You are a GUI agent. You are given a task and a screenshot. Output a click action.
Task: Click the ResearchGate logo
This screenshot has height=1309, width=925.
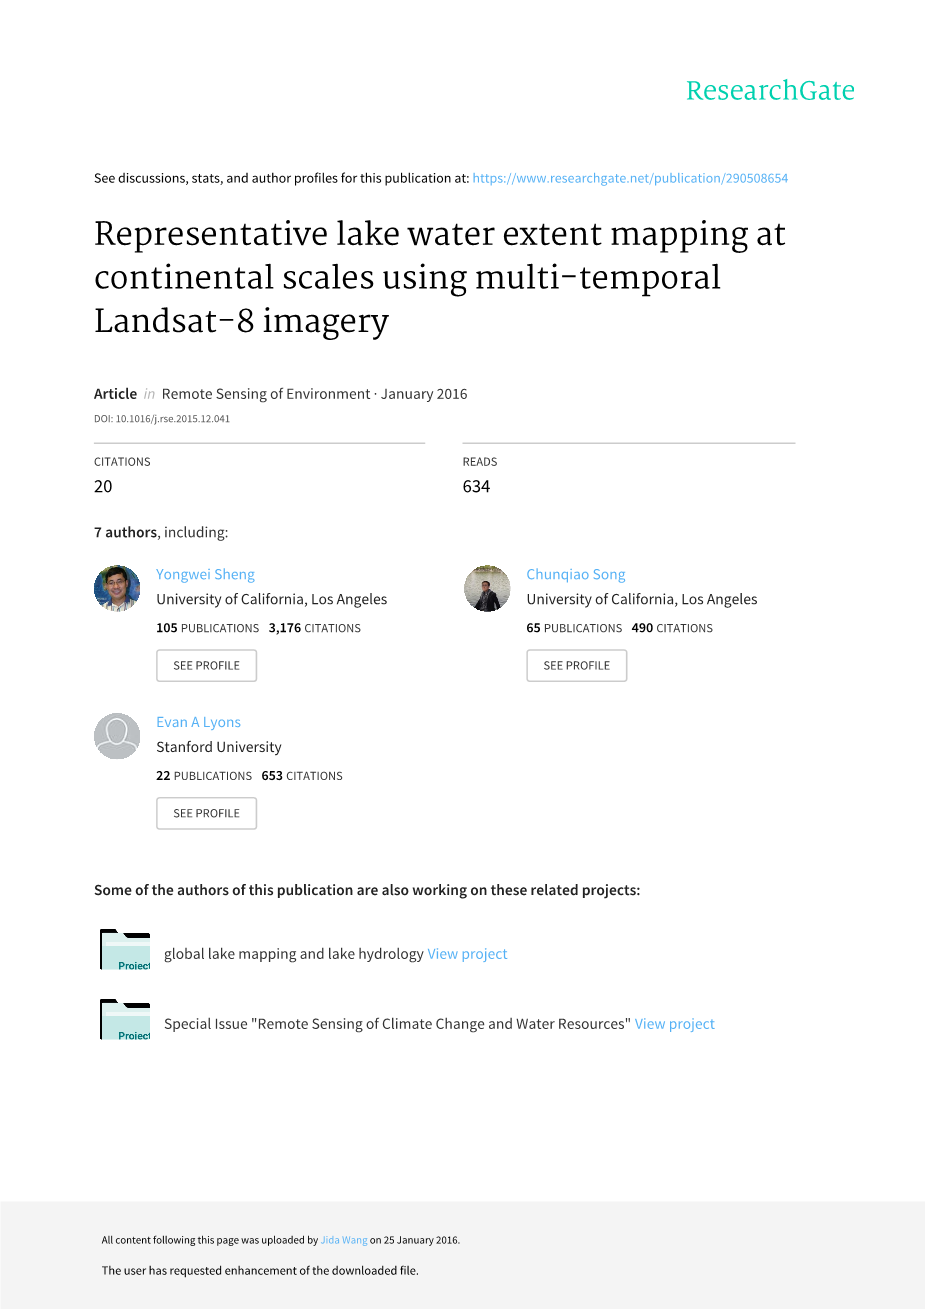point(770,91)
